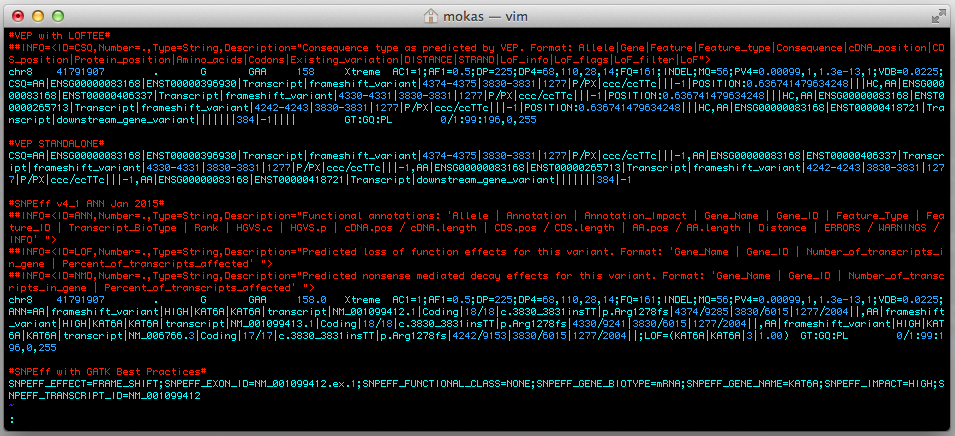Viewport: 955px width, 436px height.
Task: Click the "Protein_position" field name
Action: (x=122, y=60)
